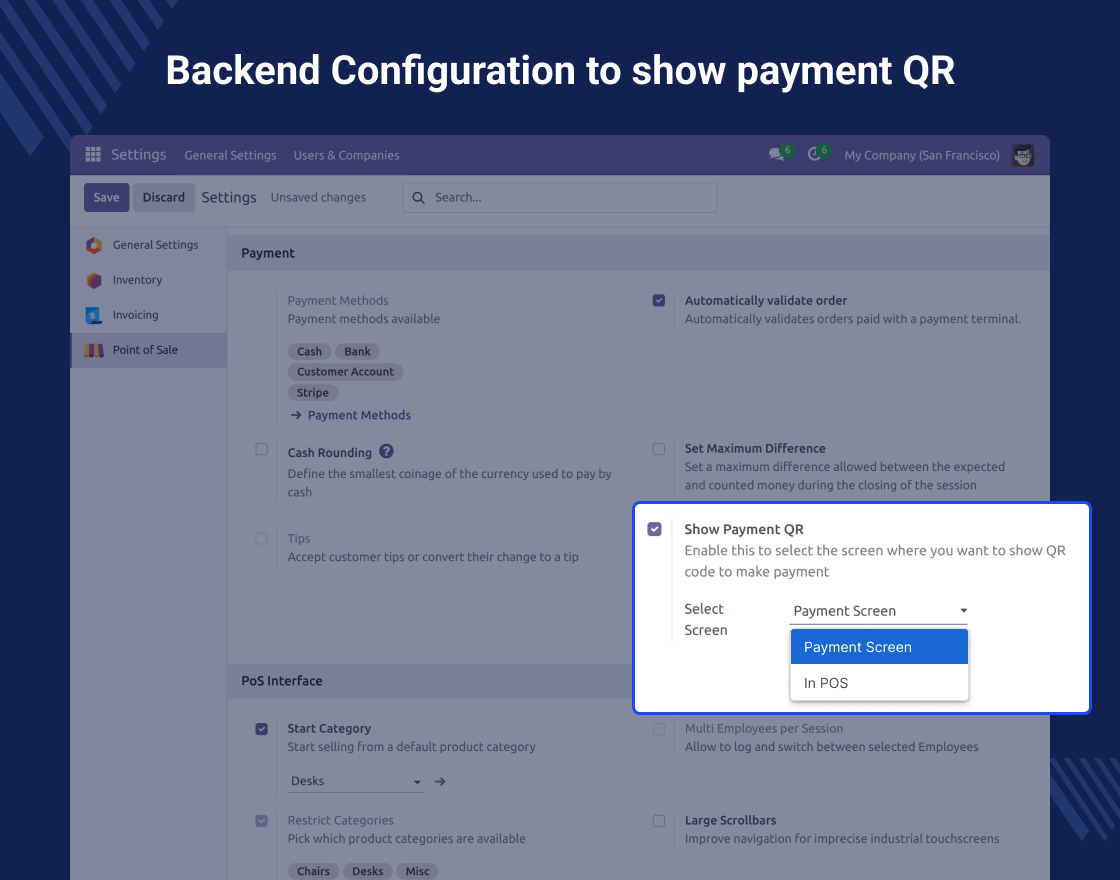
Task: Click the Misc category tag
Action: [x=417, y=871]
